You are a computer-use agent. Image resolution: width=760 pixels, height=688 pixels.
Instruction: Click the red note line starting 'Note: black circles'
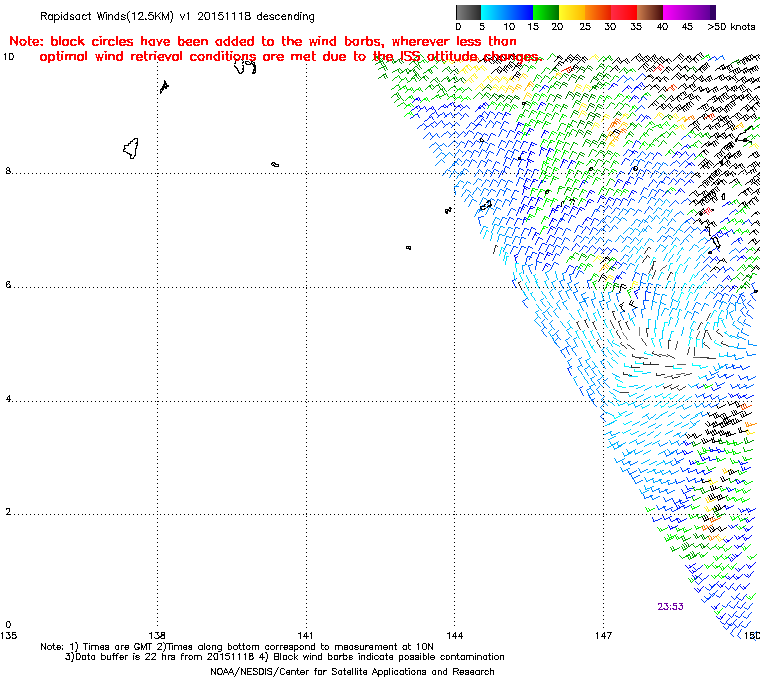(x=263, y=41)
